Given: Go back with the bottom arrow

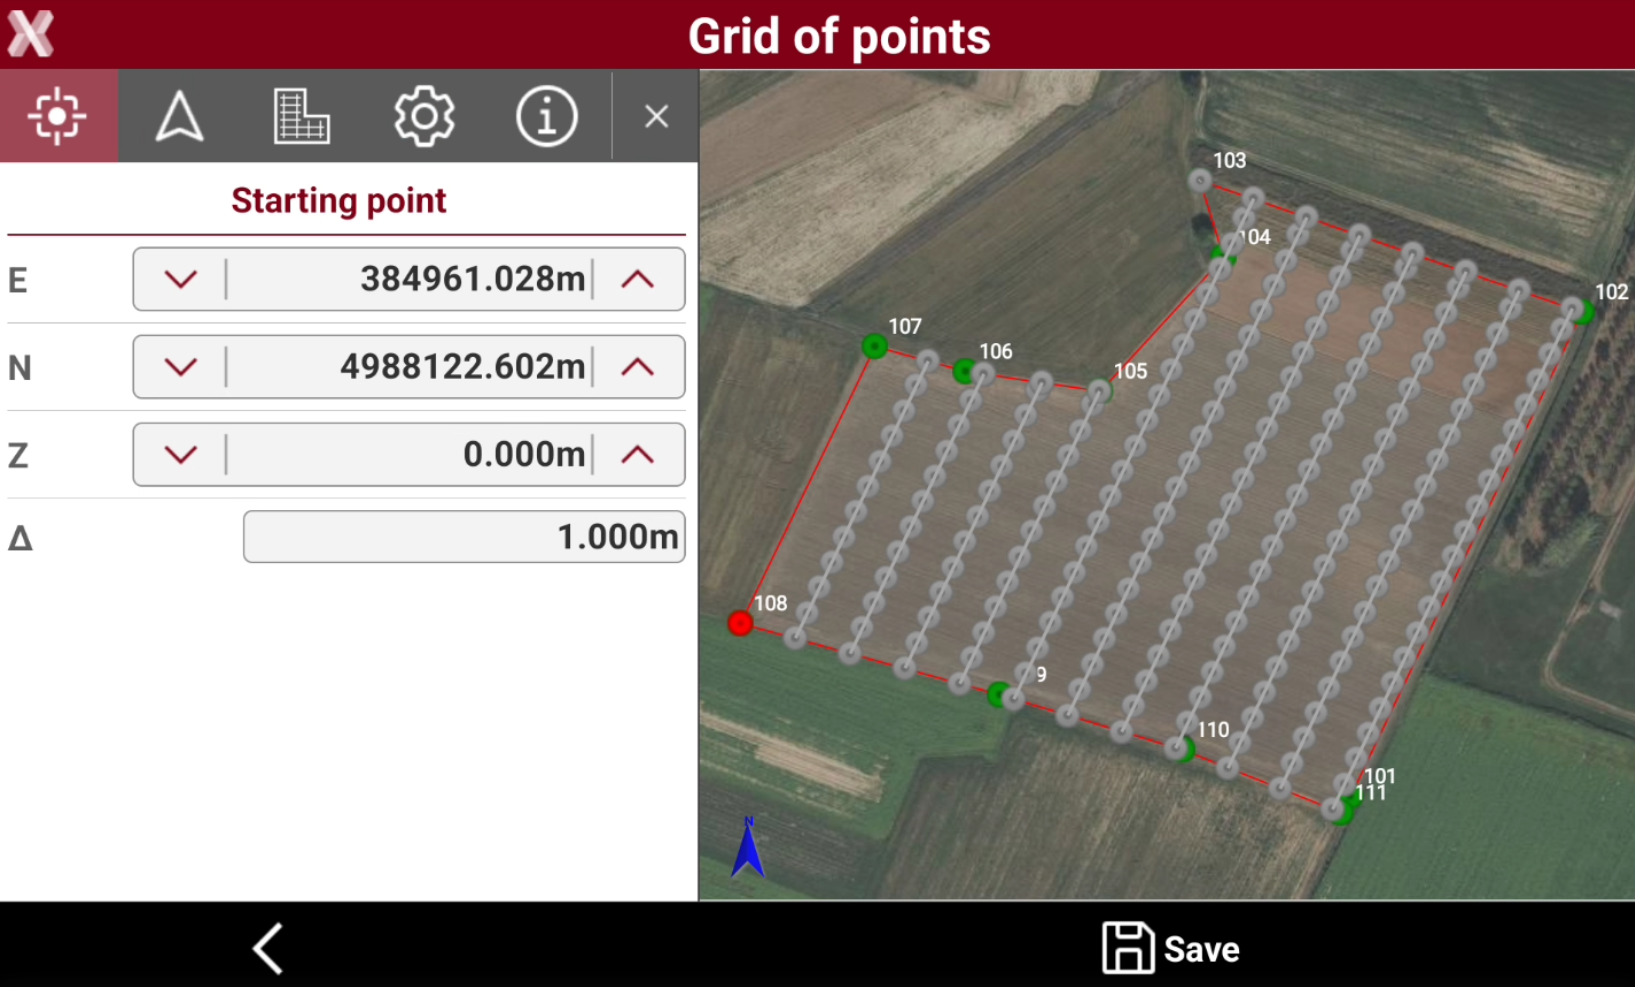Looking at the screenshot, I should pos(268,948).
